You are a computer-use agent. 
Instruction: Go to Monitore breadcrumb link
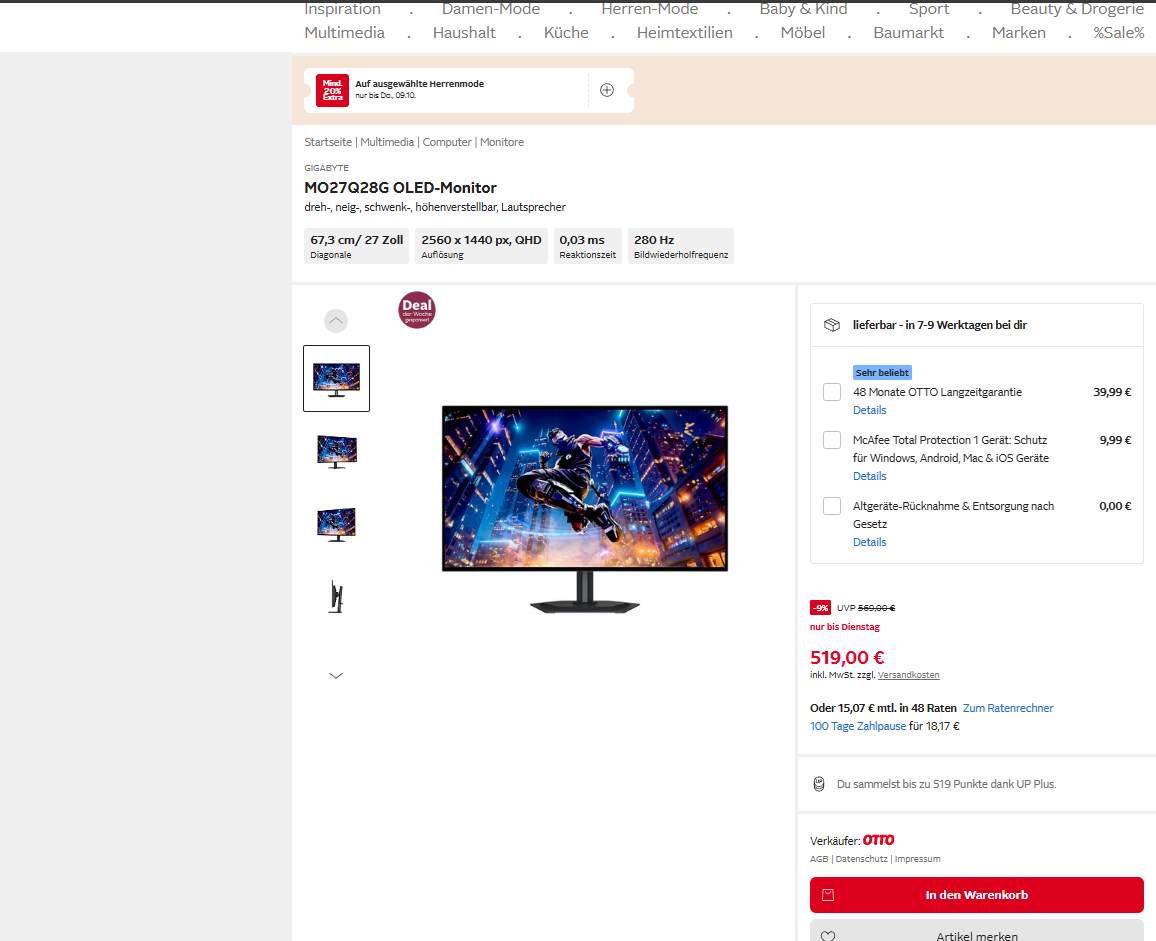tap(502, 142)
